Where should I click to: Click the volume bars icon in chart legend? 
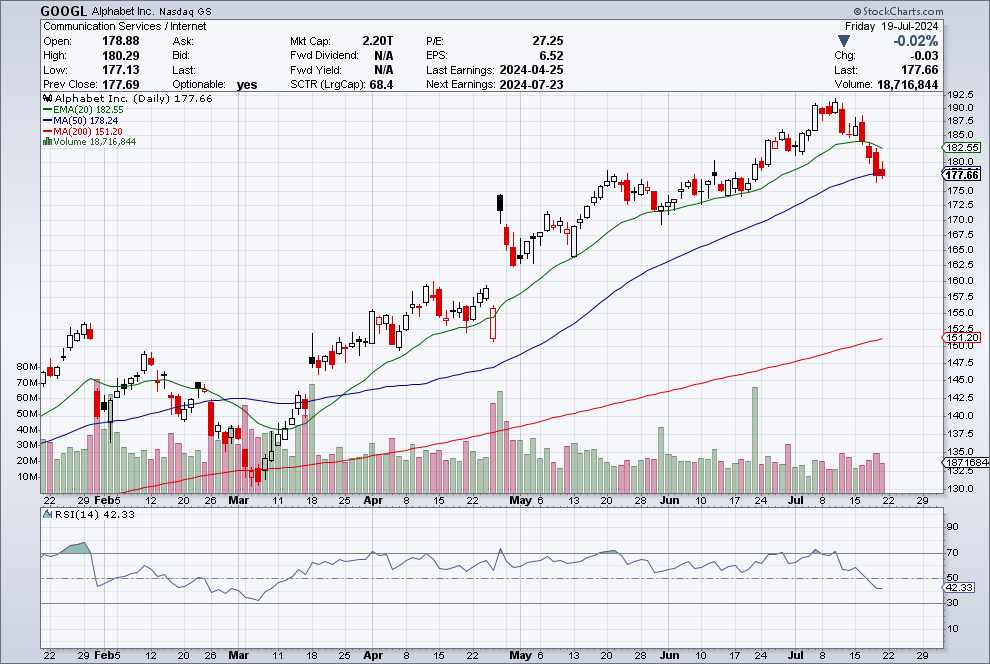coord(47,141)
